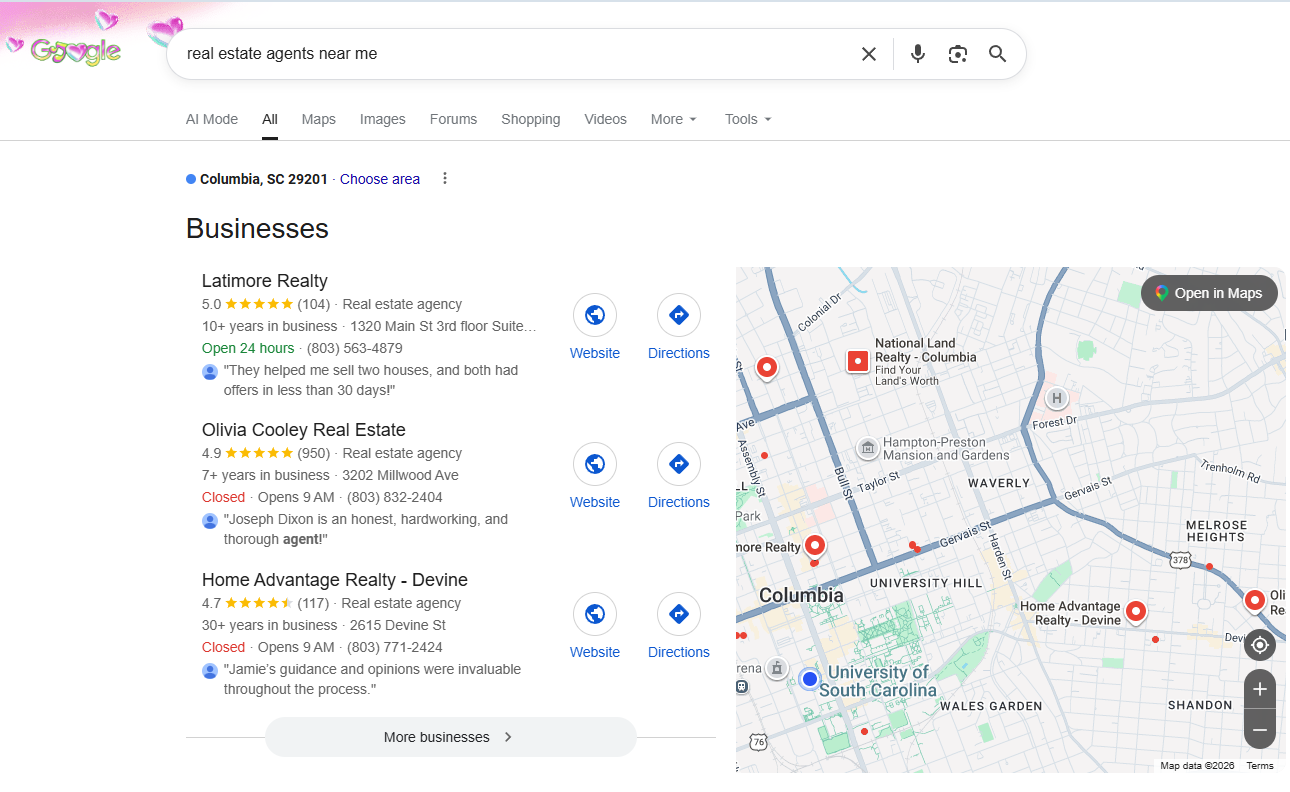Select the National Land Realty map pin
1290x792 pixels.
pos(858,361)
